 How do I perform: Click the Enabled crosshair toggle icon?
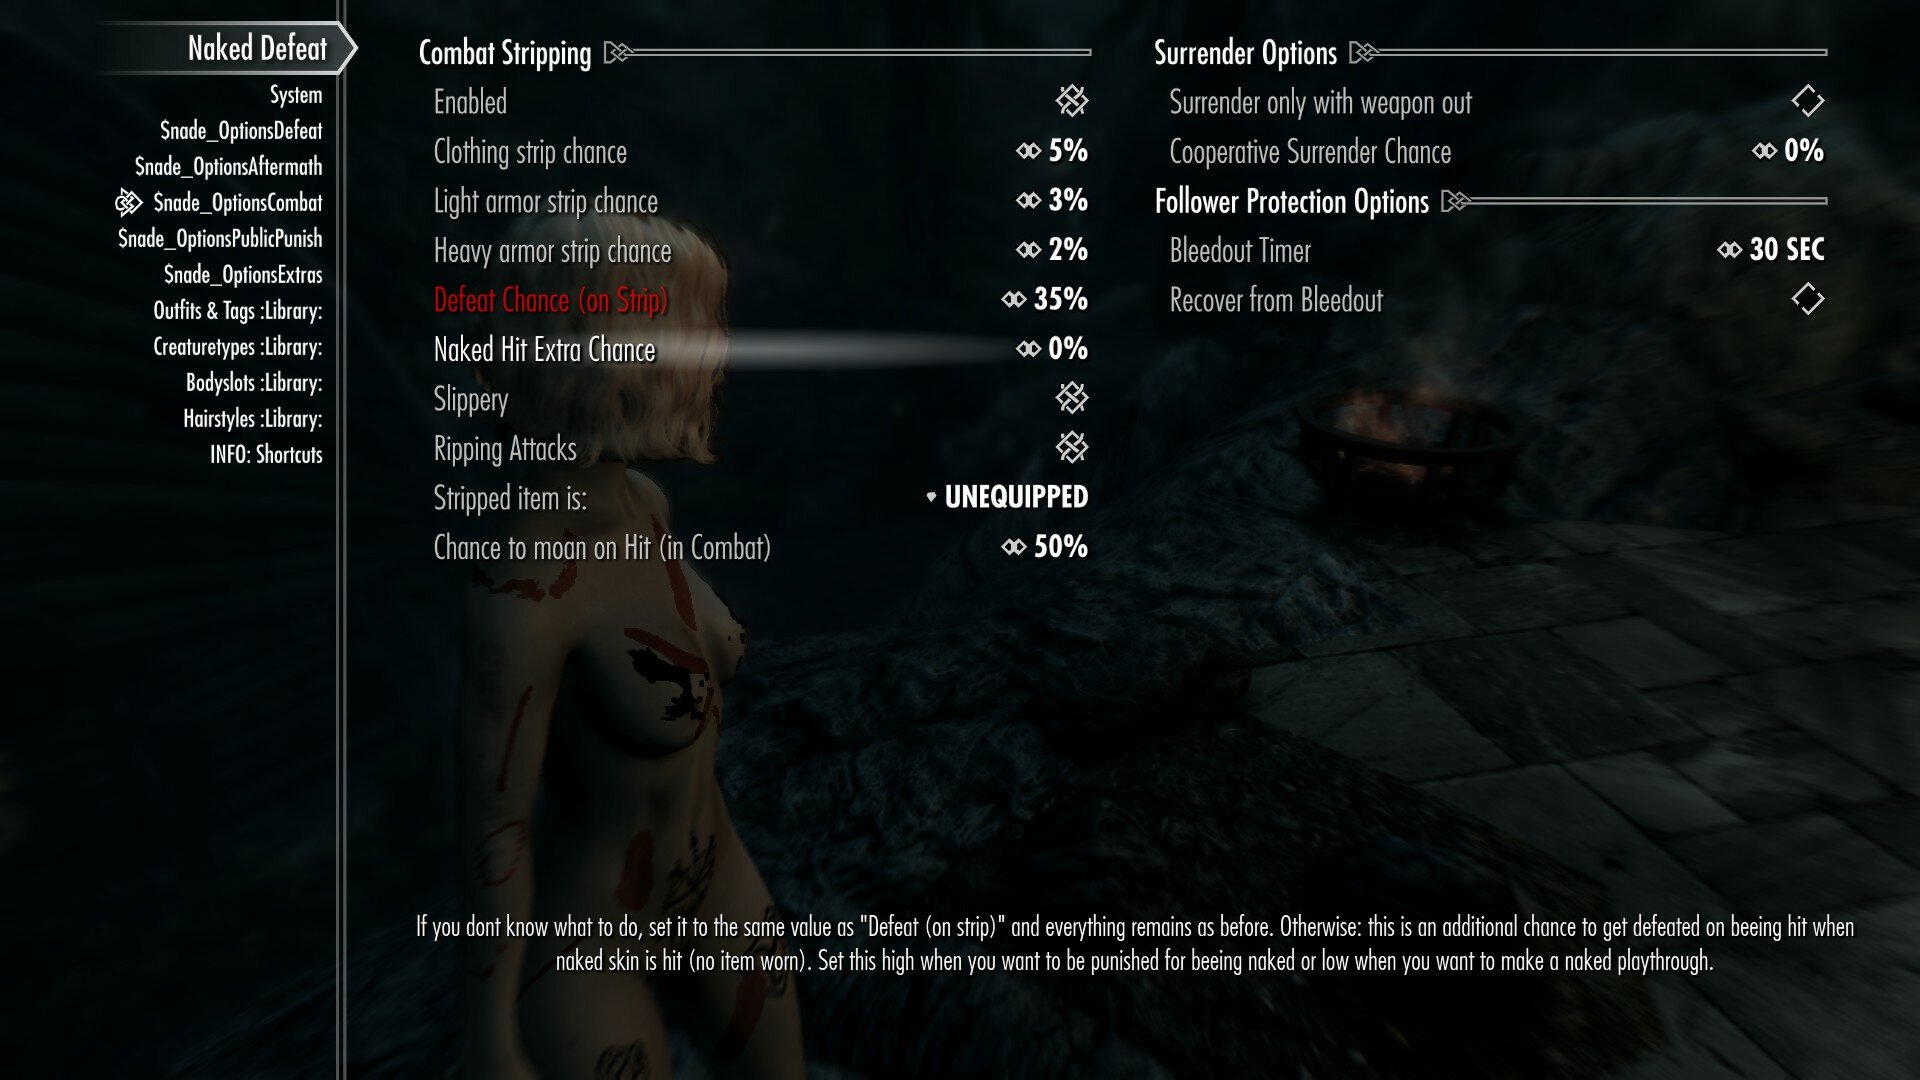click(1072, 100)
